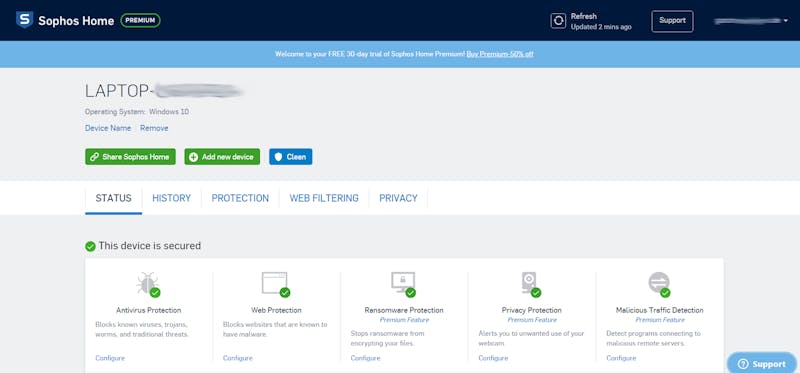Click Configure under Privacy Protection

click(x=493, y=358)
